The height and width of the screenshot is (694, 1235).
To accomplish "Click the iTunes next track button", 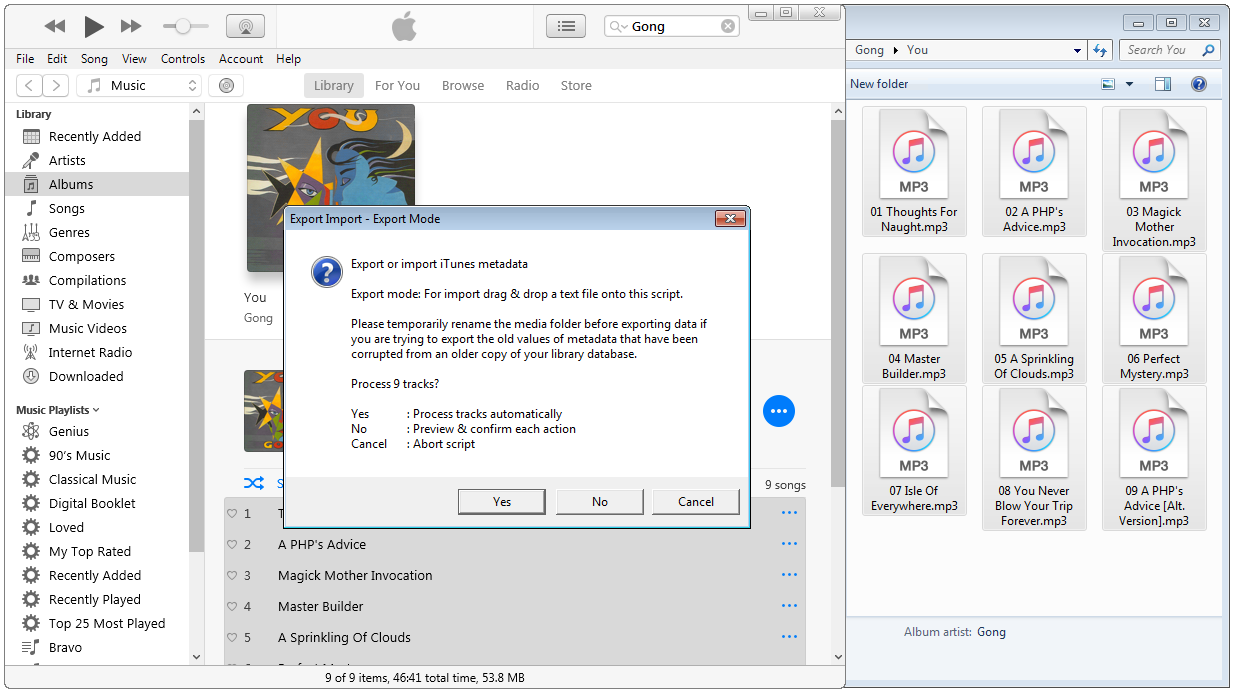I will (x=131, y=26).
